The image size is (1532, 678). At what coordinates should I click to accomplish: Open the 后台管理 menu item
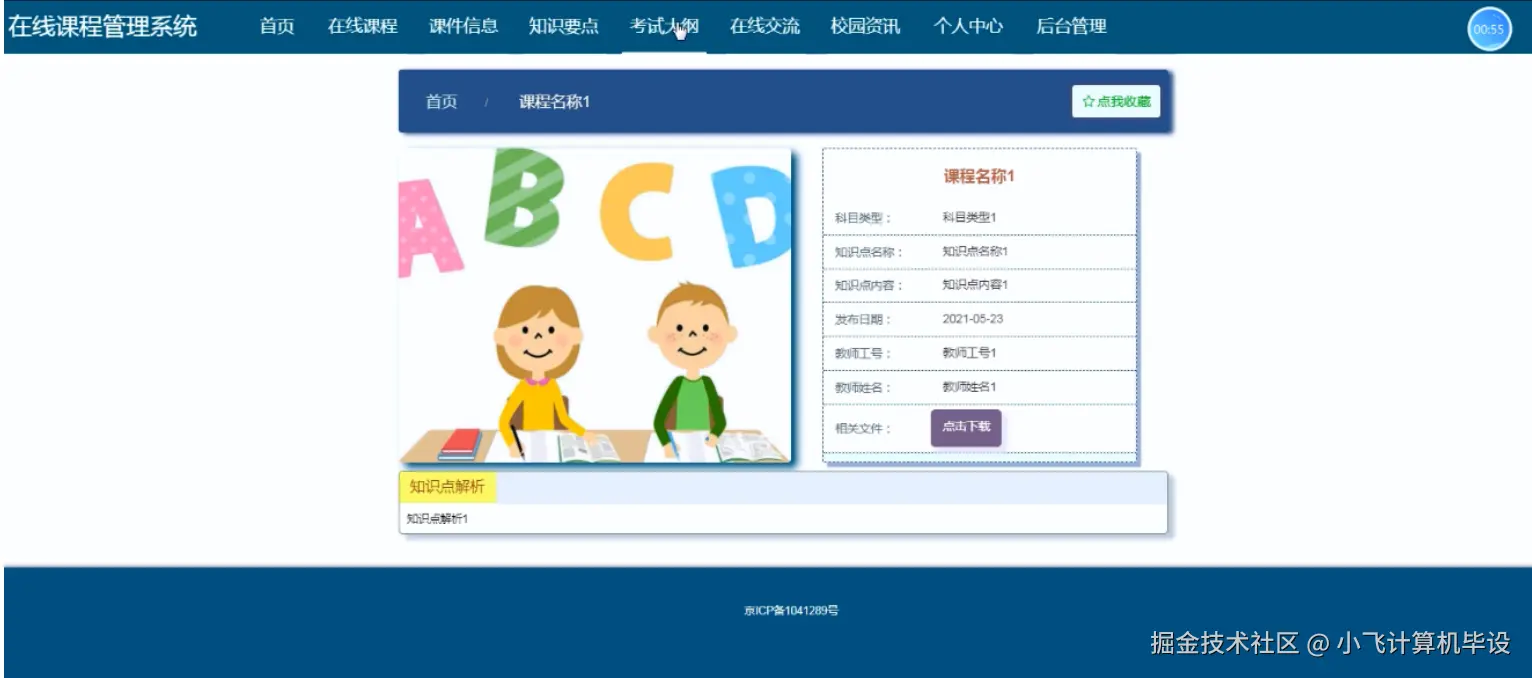click(1072, 27)
